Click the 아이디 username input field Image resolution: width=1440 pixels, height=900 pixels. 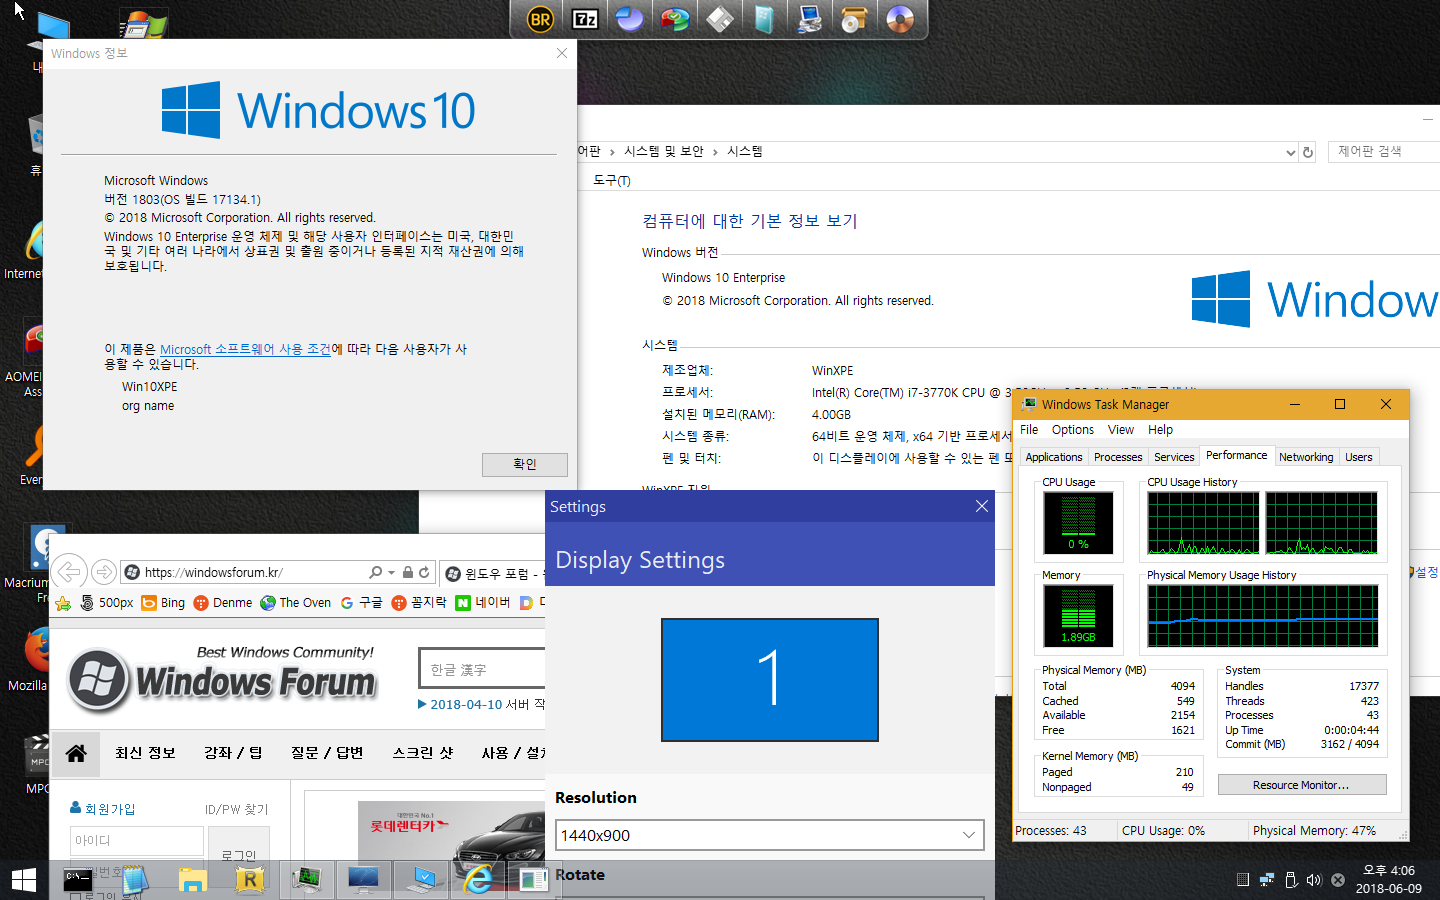(137, 841)
